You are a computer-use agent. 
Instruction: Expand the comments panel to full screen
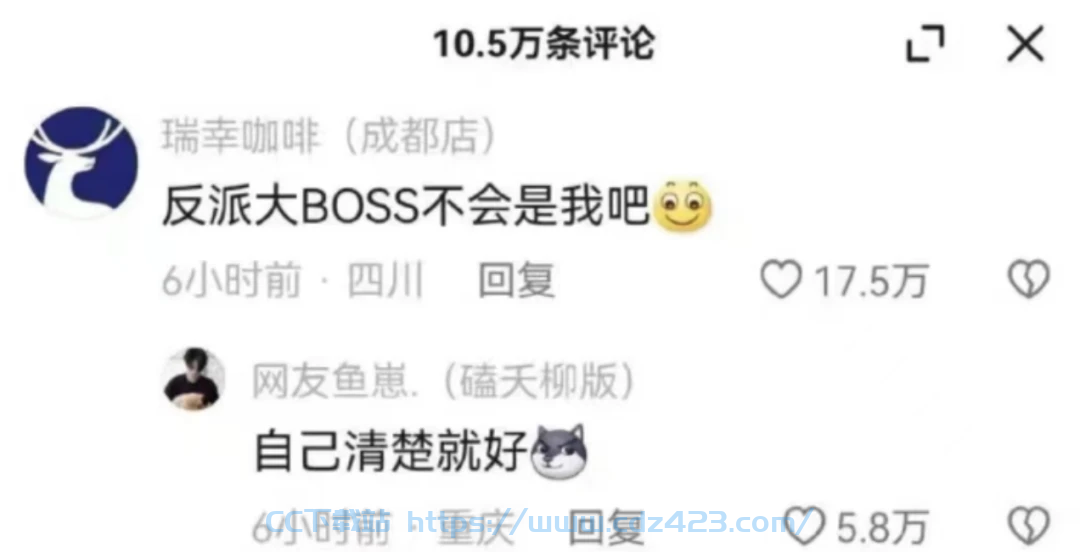tap(925, 44)
